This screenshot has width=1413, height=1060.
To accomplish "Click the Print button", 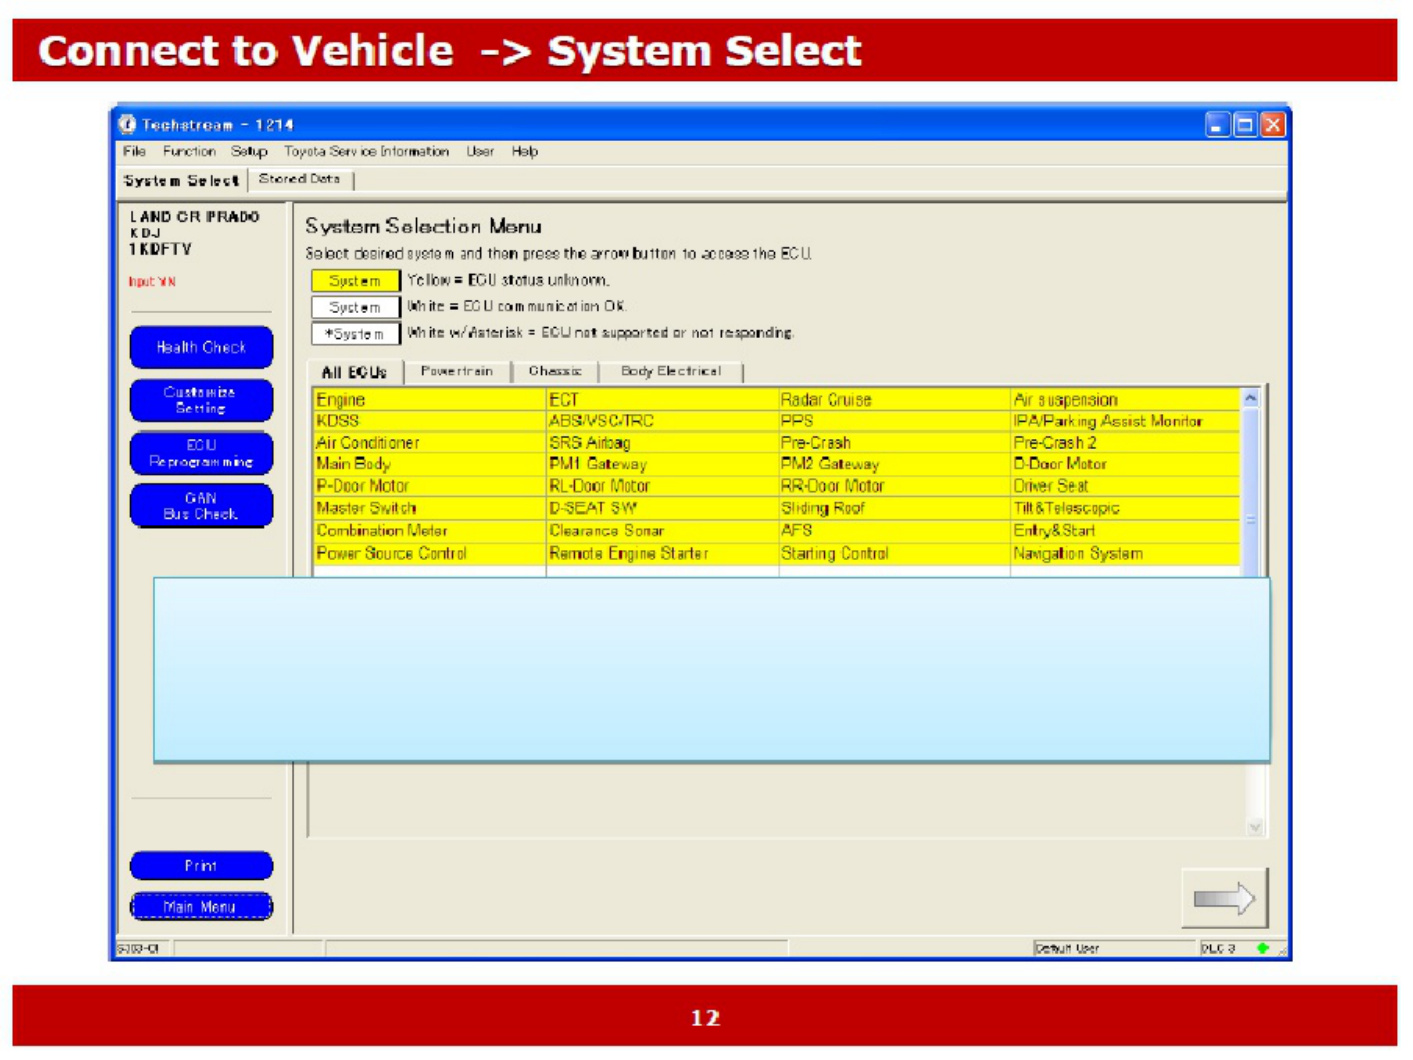I will click(201, 865).
